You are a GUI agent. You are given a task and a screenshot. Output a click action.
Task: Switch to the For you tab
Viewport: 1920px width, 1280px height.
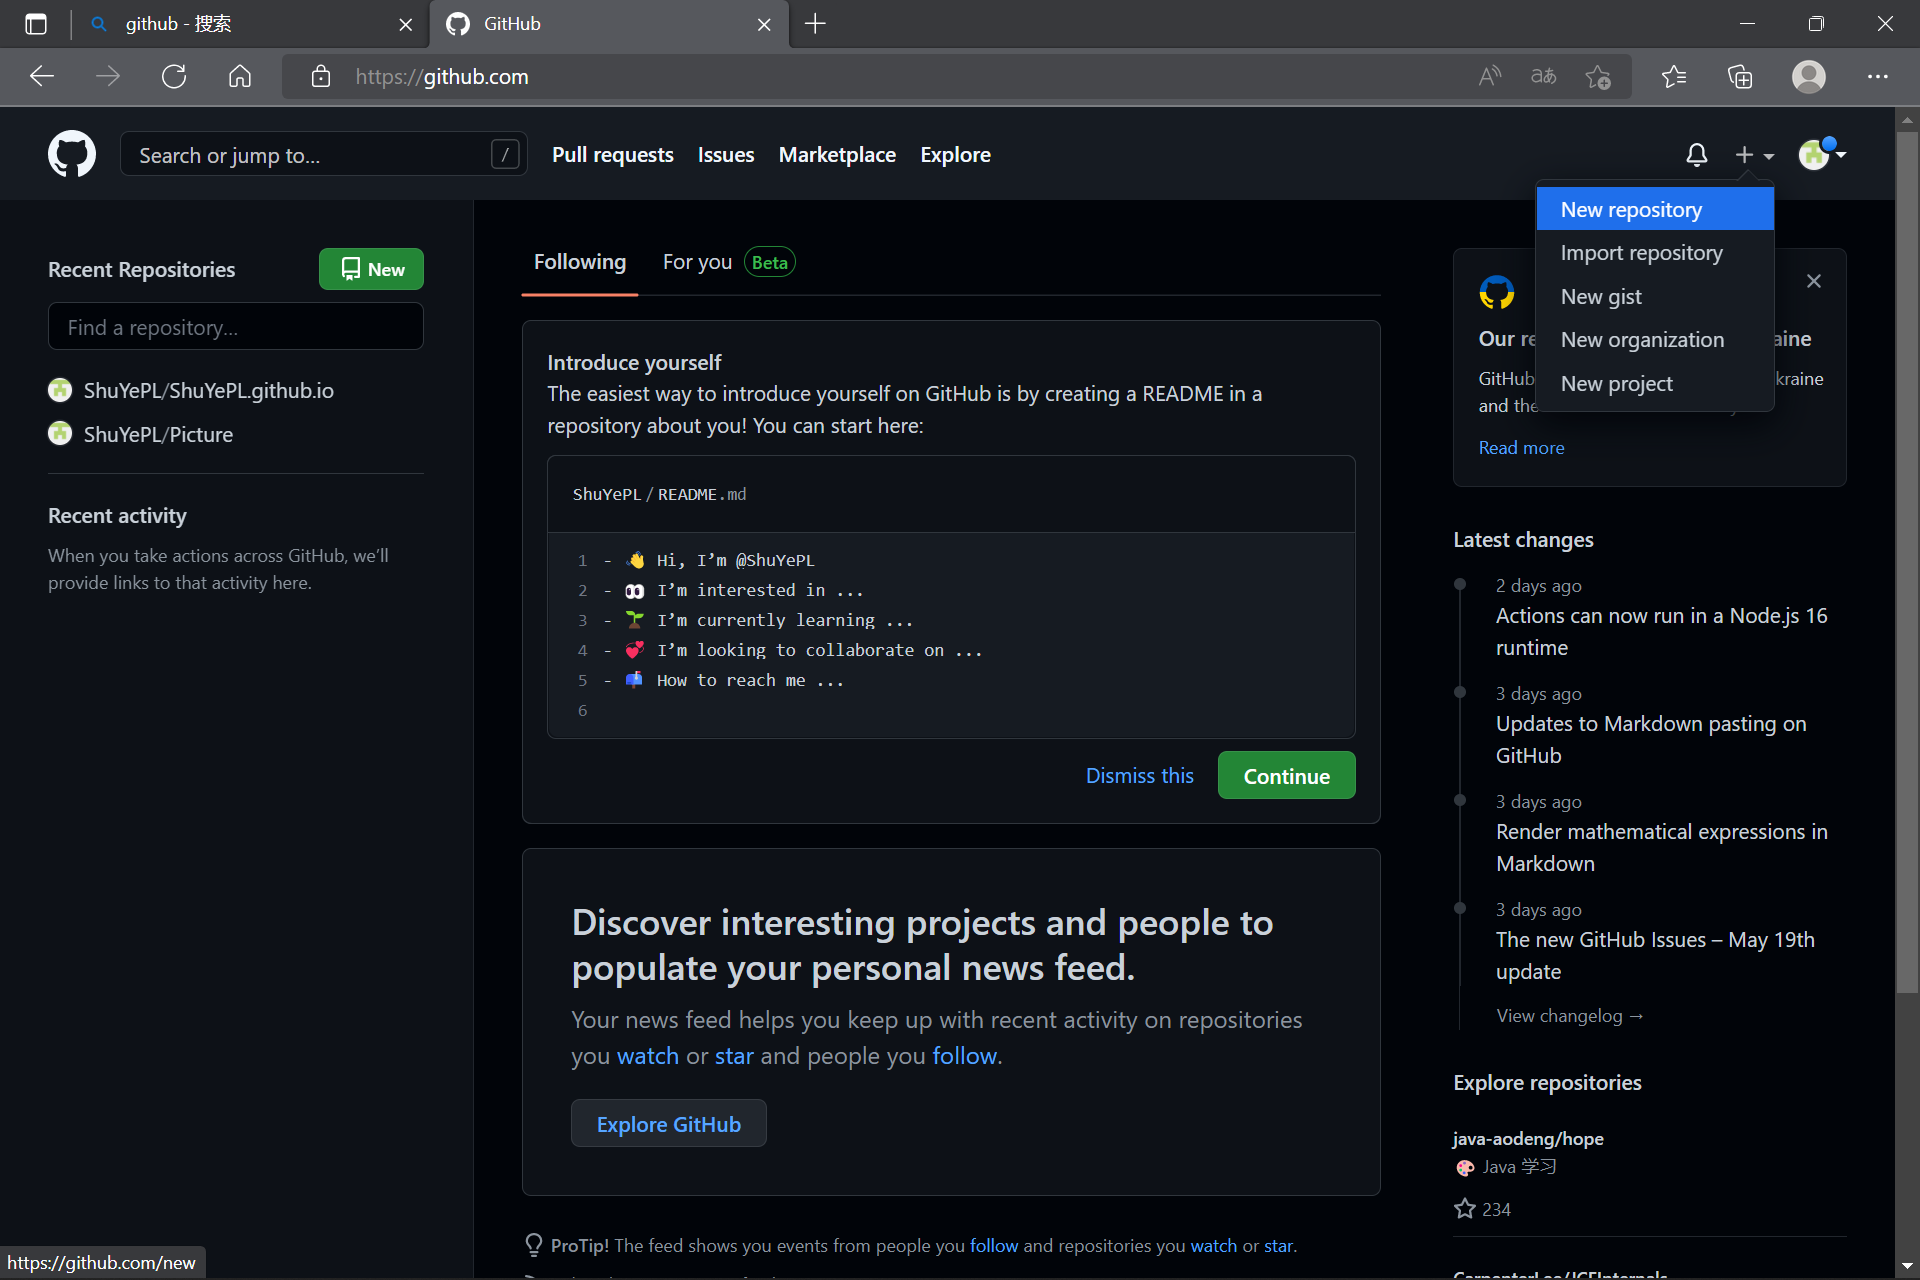click(698, 262)
